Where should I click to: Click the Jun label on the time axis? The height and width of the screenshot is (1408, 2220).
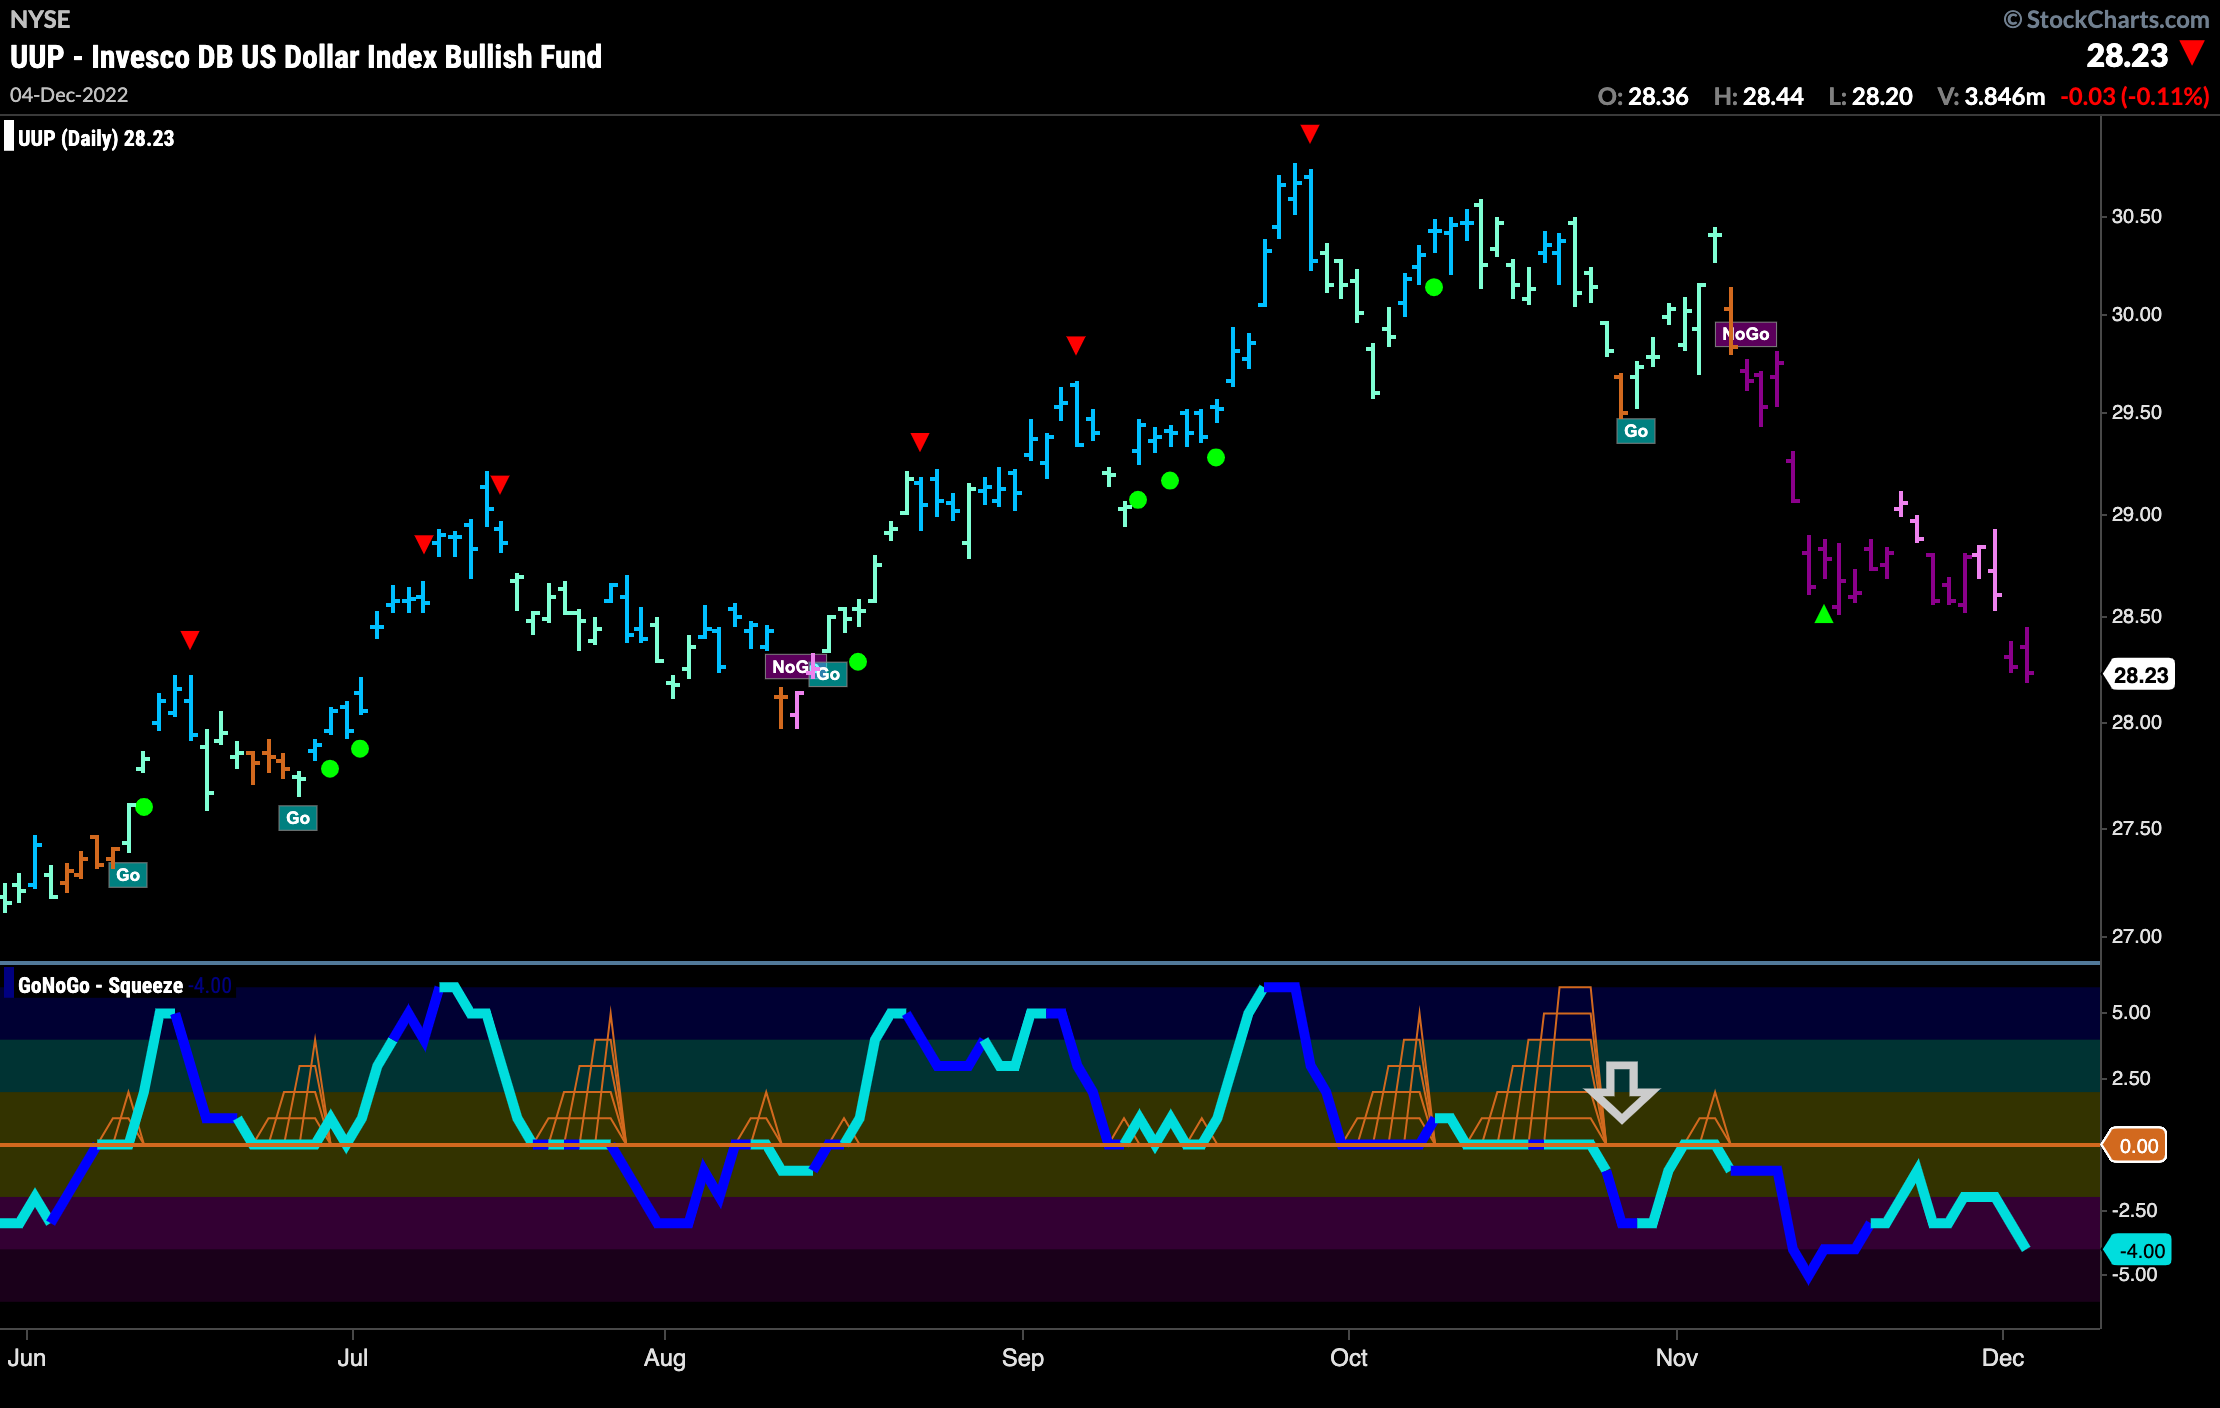27,1358
